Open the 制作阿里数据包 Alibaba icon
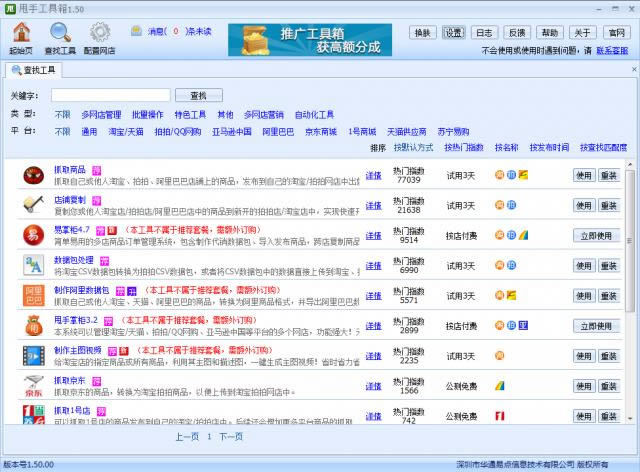 pyautogui.click(x=33, y=296)
